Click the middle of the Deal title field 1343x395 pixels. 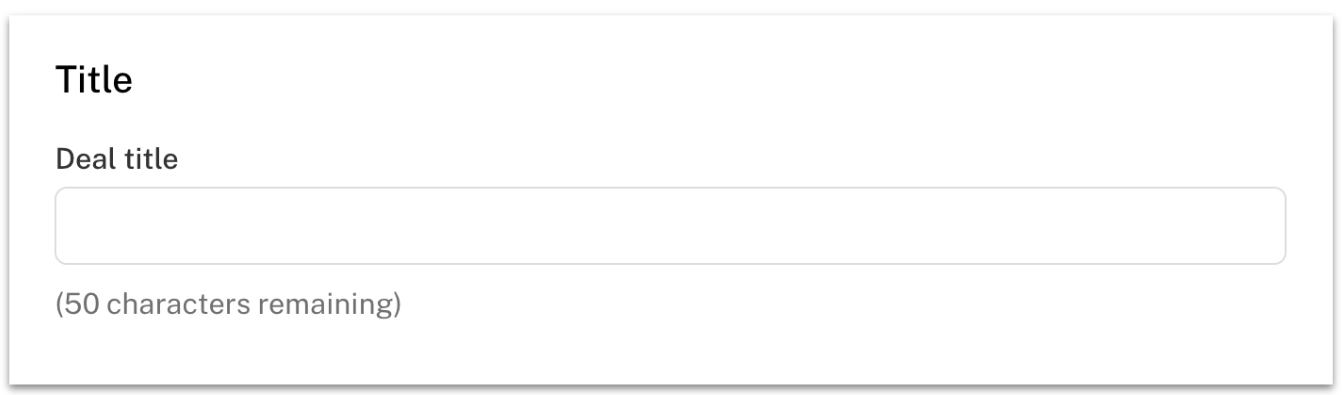[x=670, y=226]
